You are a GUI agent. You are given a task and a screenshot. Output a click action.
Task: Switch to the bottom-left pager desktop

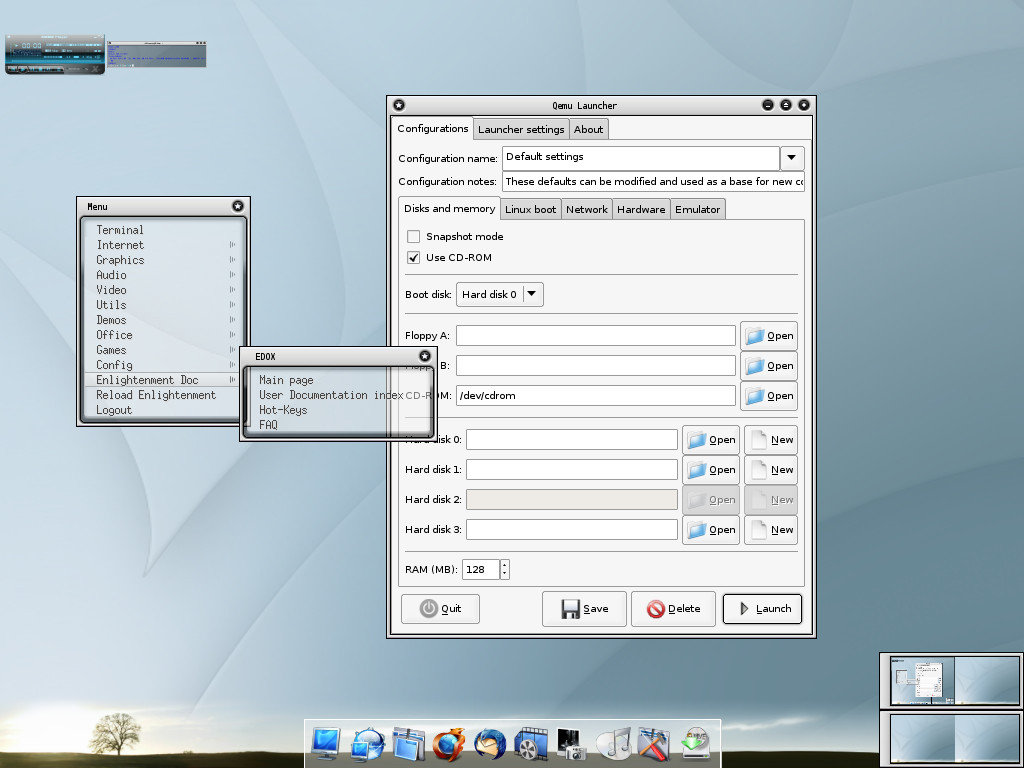[x=922, y=737]
